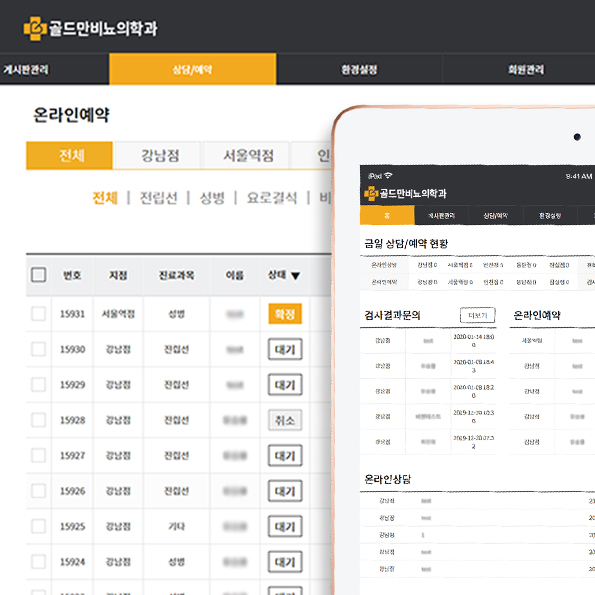Open 상담/예약 in the iPad navigation bar
Viewport: 595px width, 595px height.
pyautogui.click(x=496, y=216)
